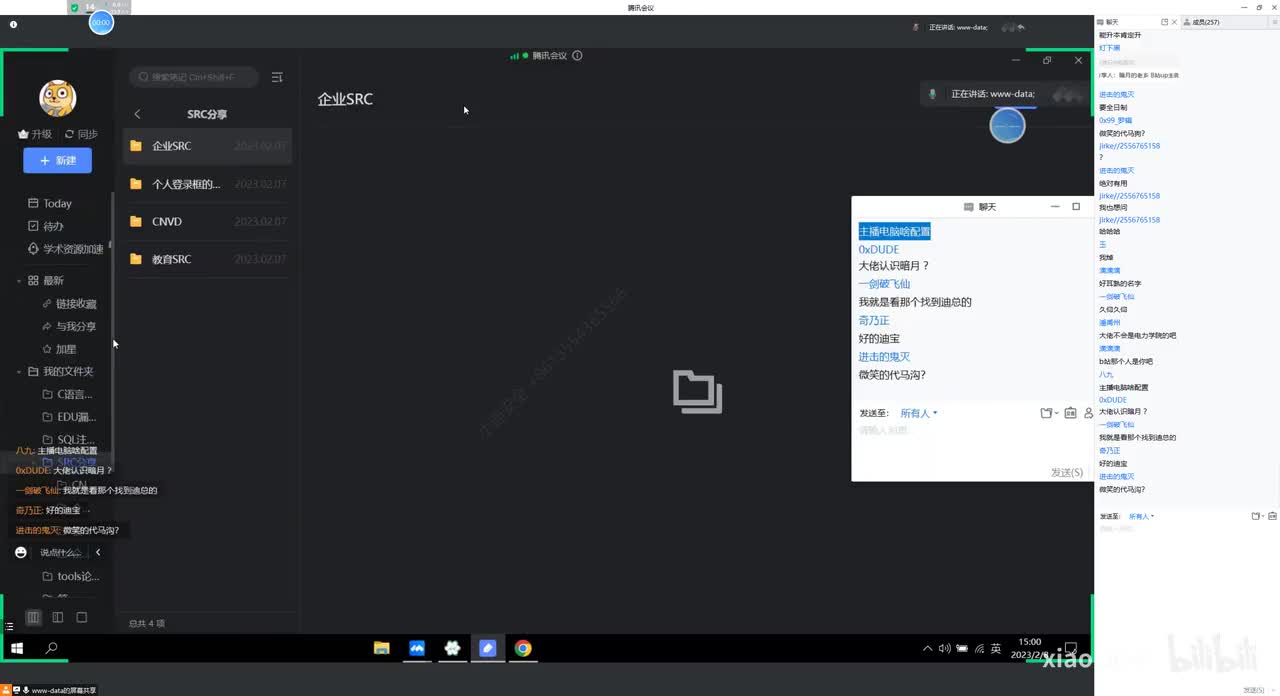Open the Windows Start menu
The height and width of the screenshot is (696, 1280).
pyautogui.click(x=17, y=648)
